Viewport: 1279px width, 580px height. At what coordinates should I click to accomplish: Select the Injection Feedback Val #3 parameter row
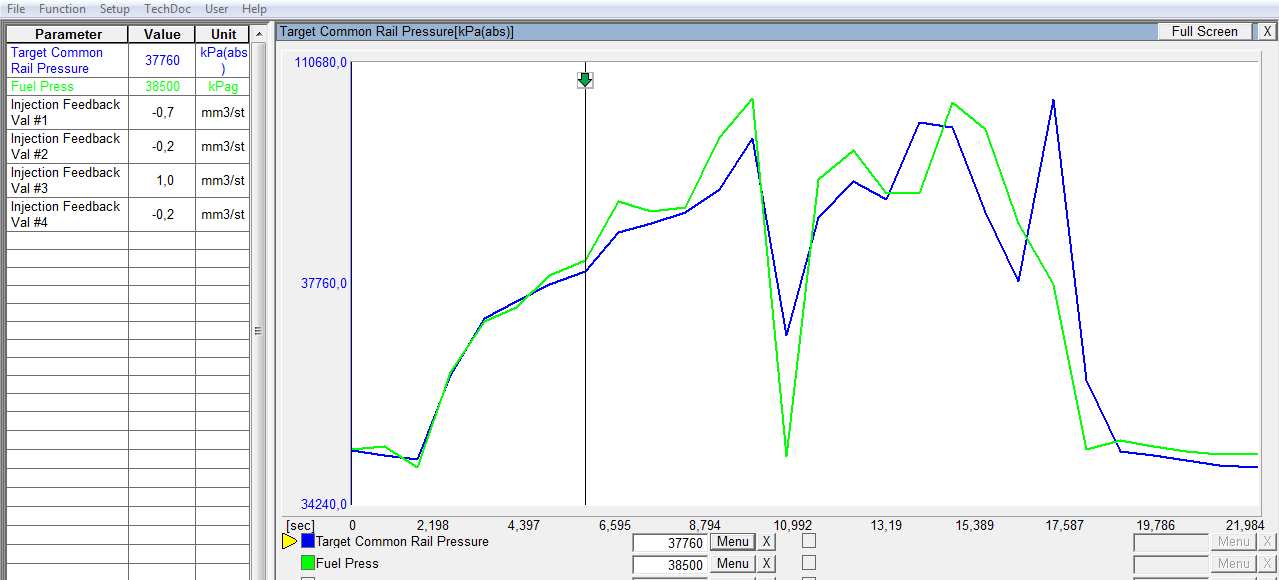point(67,180)
